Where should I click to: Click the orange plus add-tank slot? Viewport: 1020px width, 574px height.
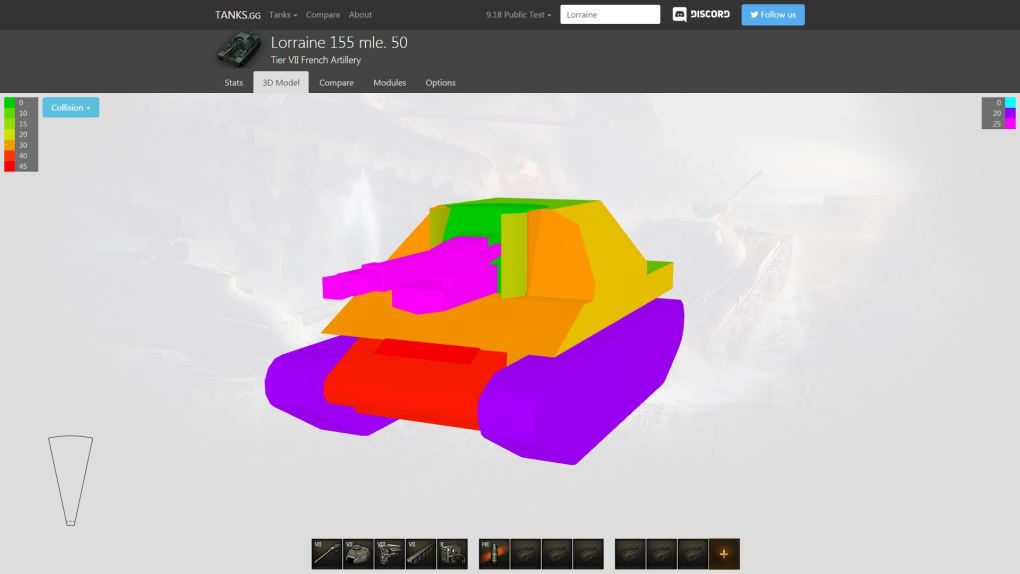(x=724, y=553)
